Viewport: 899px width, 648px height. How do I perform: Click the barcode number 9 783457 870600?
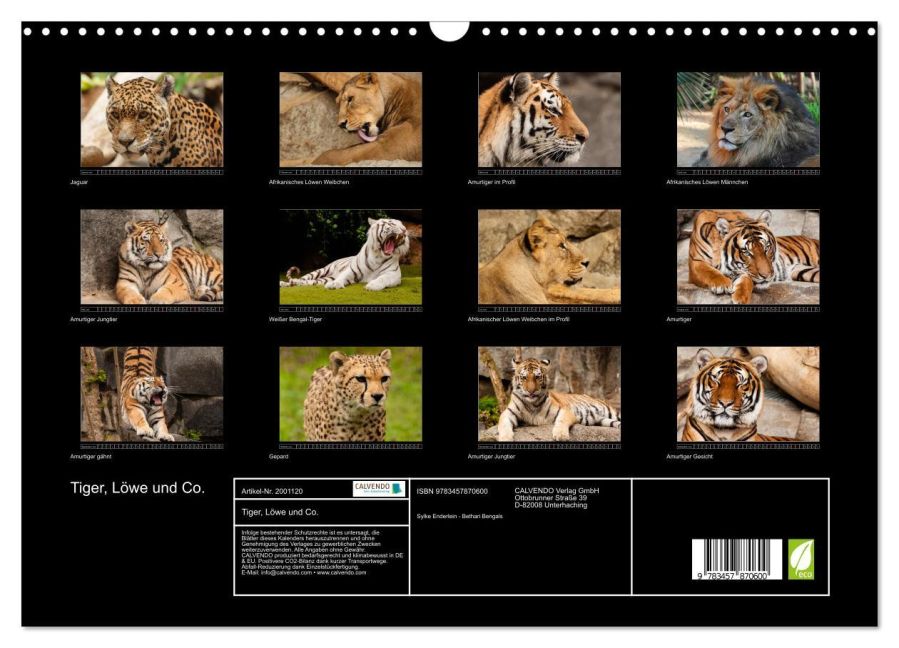tap(733, 576)
